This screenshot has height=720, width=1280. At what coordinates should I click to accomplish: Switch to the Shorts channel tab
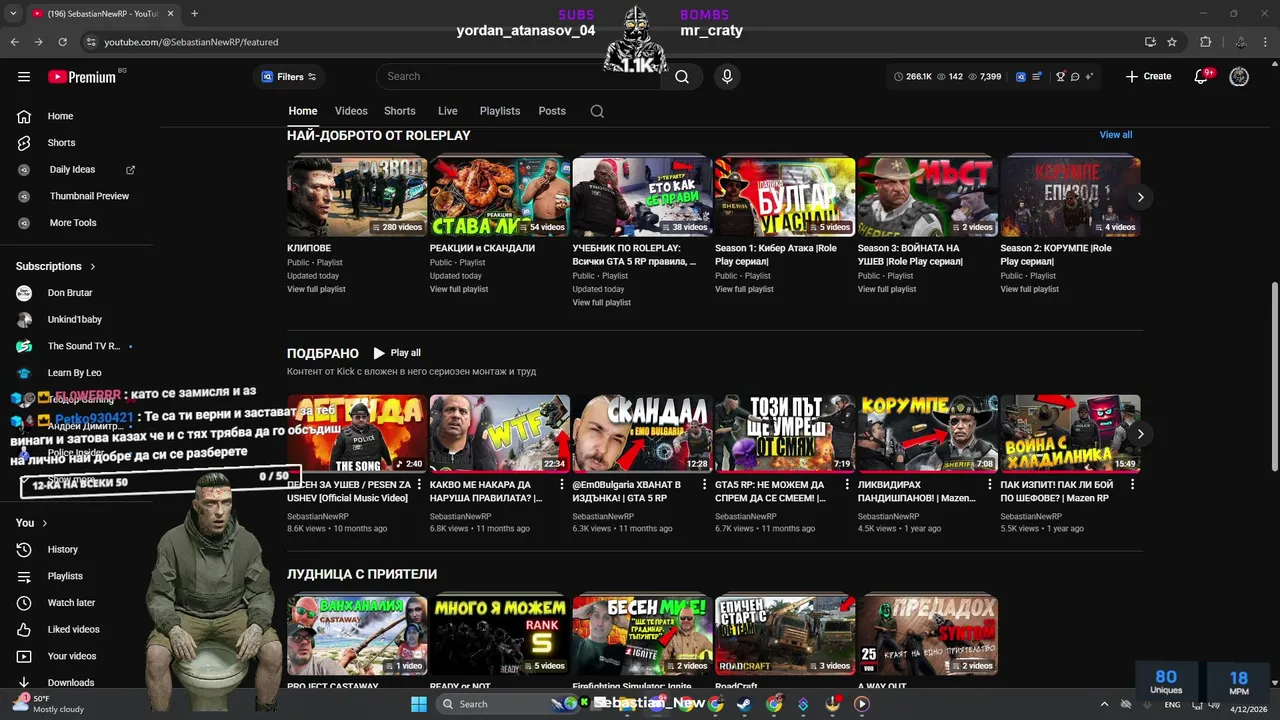coord(400,111)
